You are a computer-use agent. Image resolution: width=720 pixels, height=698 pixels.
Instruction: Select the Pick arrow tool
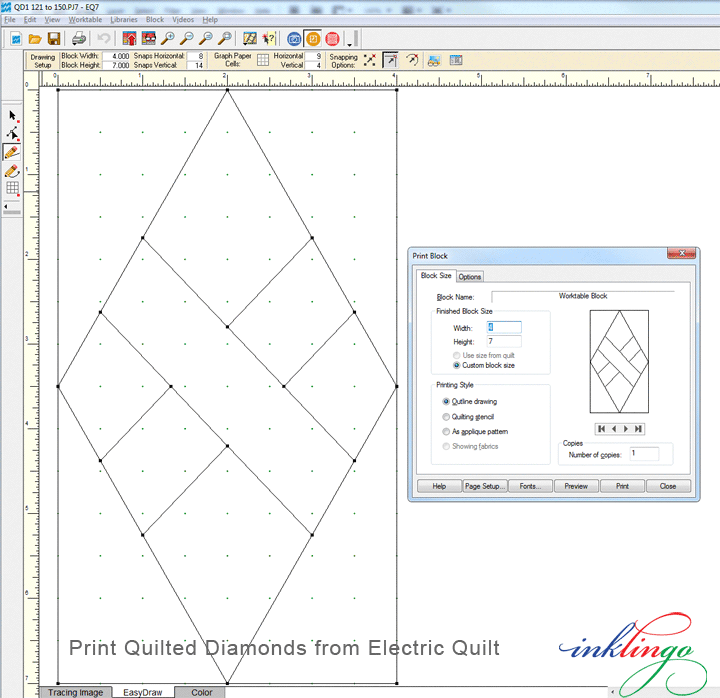point(12,116)
